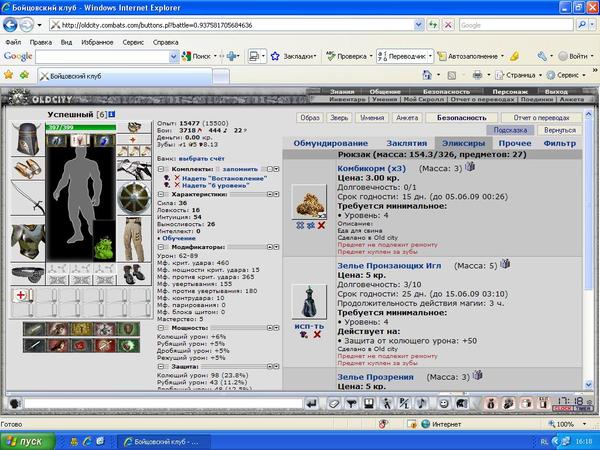Click the green shield skill icon top row
Screen dimensions: 600x450
[129, 329]
